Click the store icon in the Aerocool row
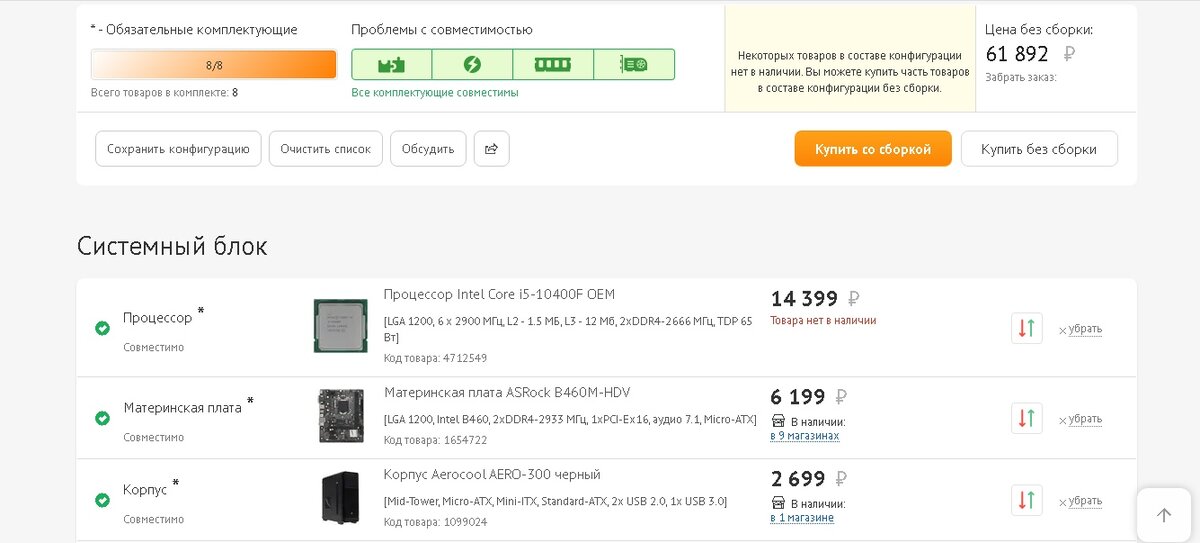 click(x=778, y=503)
